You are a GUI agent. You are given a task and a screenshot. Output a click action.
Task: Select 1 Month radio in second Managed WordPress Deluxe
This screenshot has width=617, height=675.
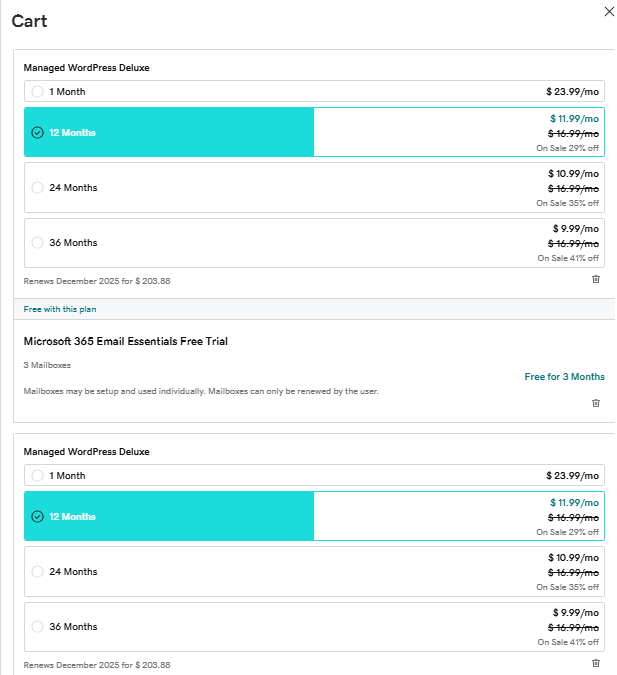point(37,476)
